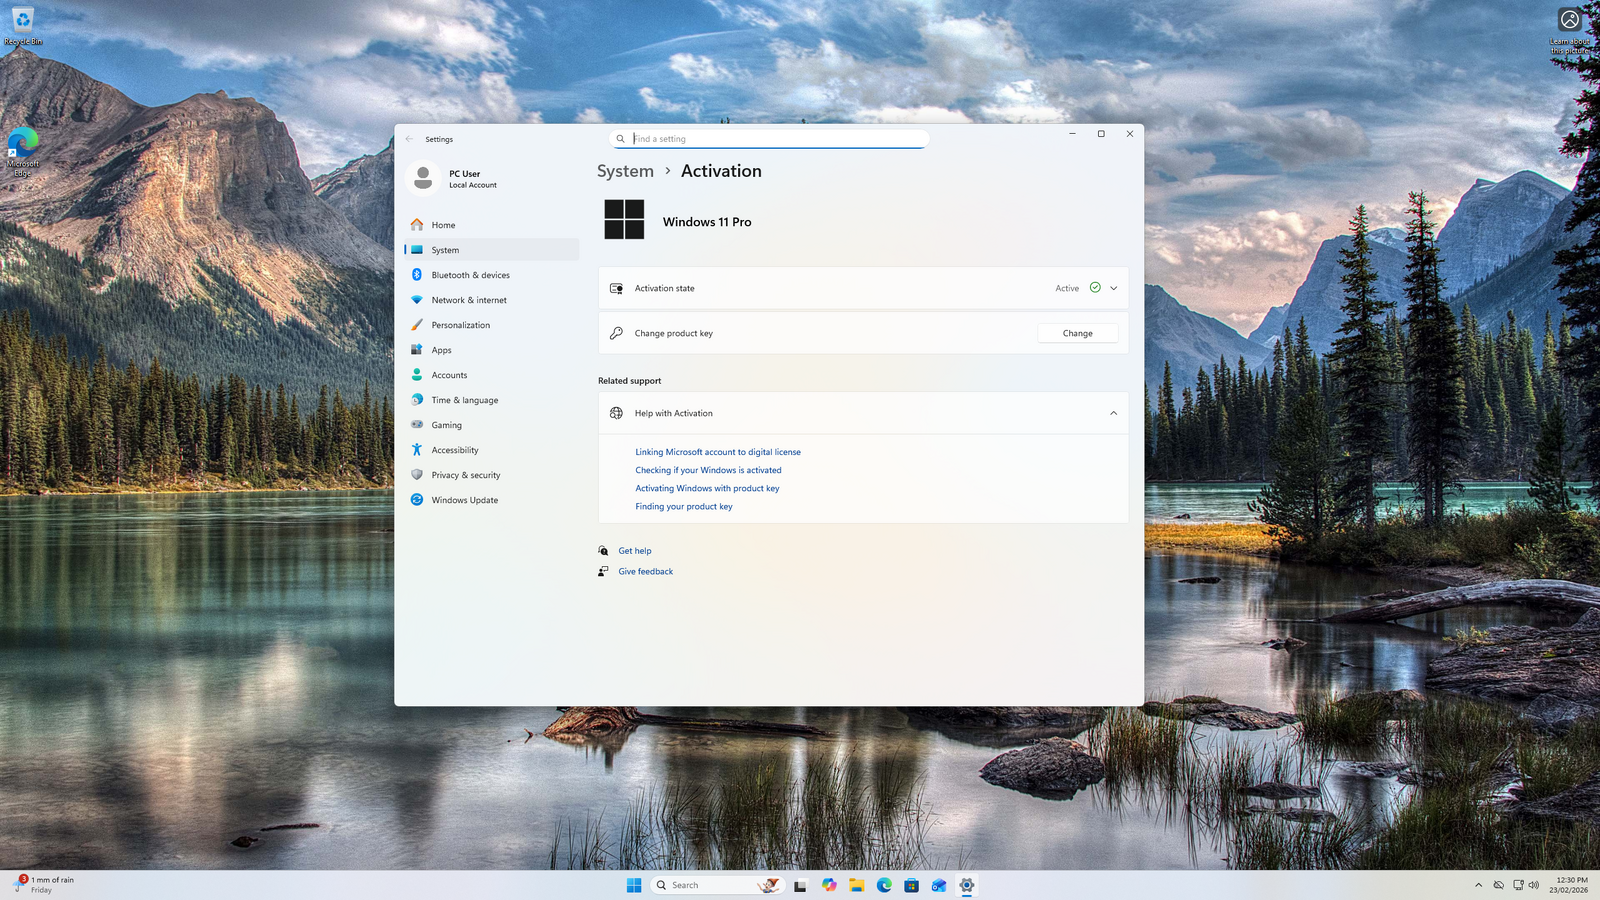This screenshot has height=900, width=1600.
Task: Open Linking Microsoft account to digital license
Action: (x=718, y=452)
